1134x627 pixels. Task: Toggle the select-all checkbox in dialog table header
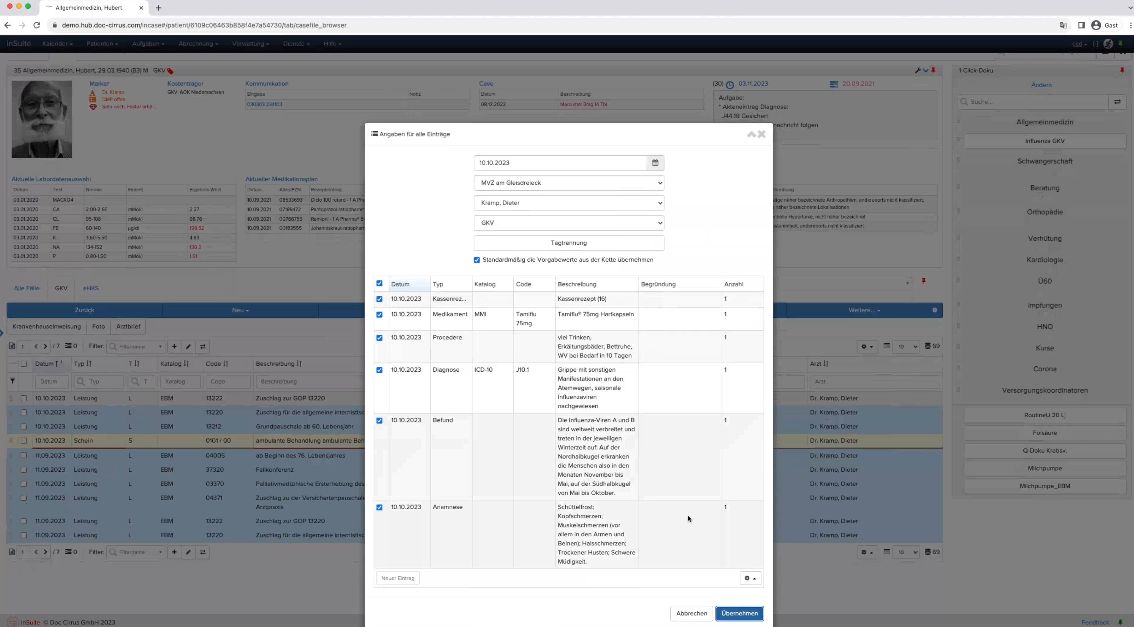coord(380,283)
